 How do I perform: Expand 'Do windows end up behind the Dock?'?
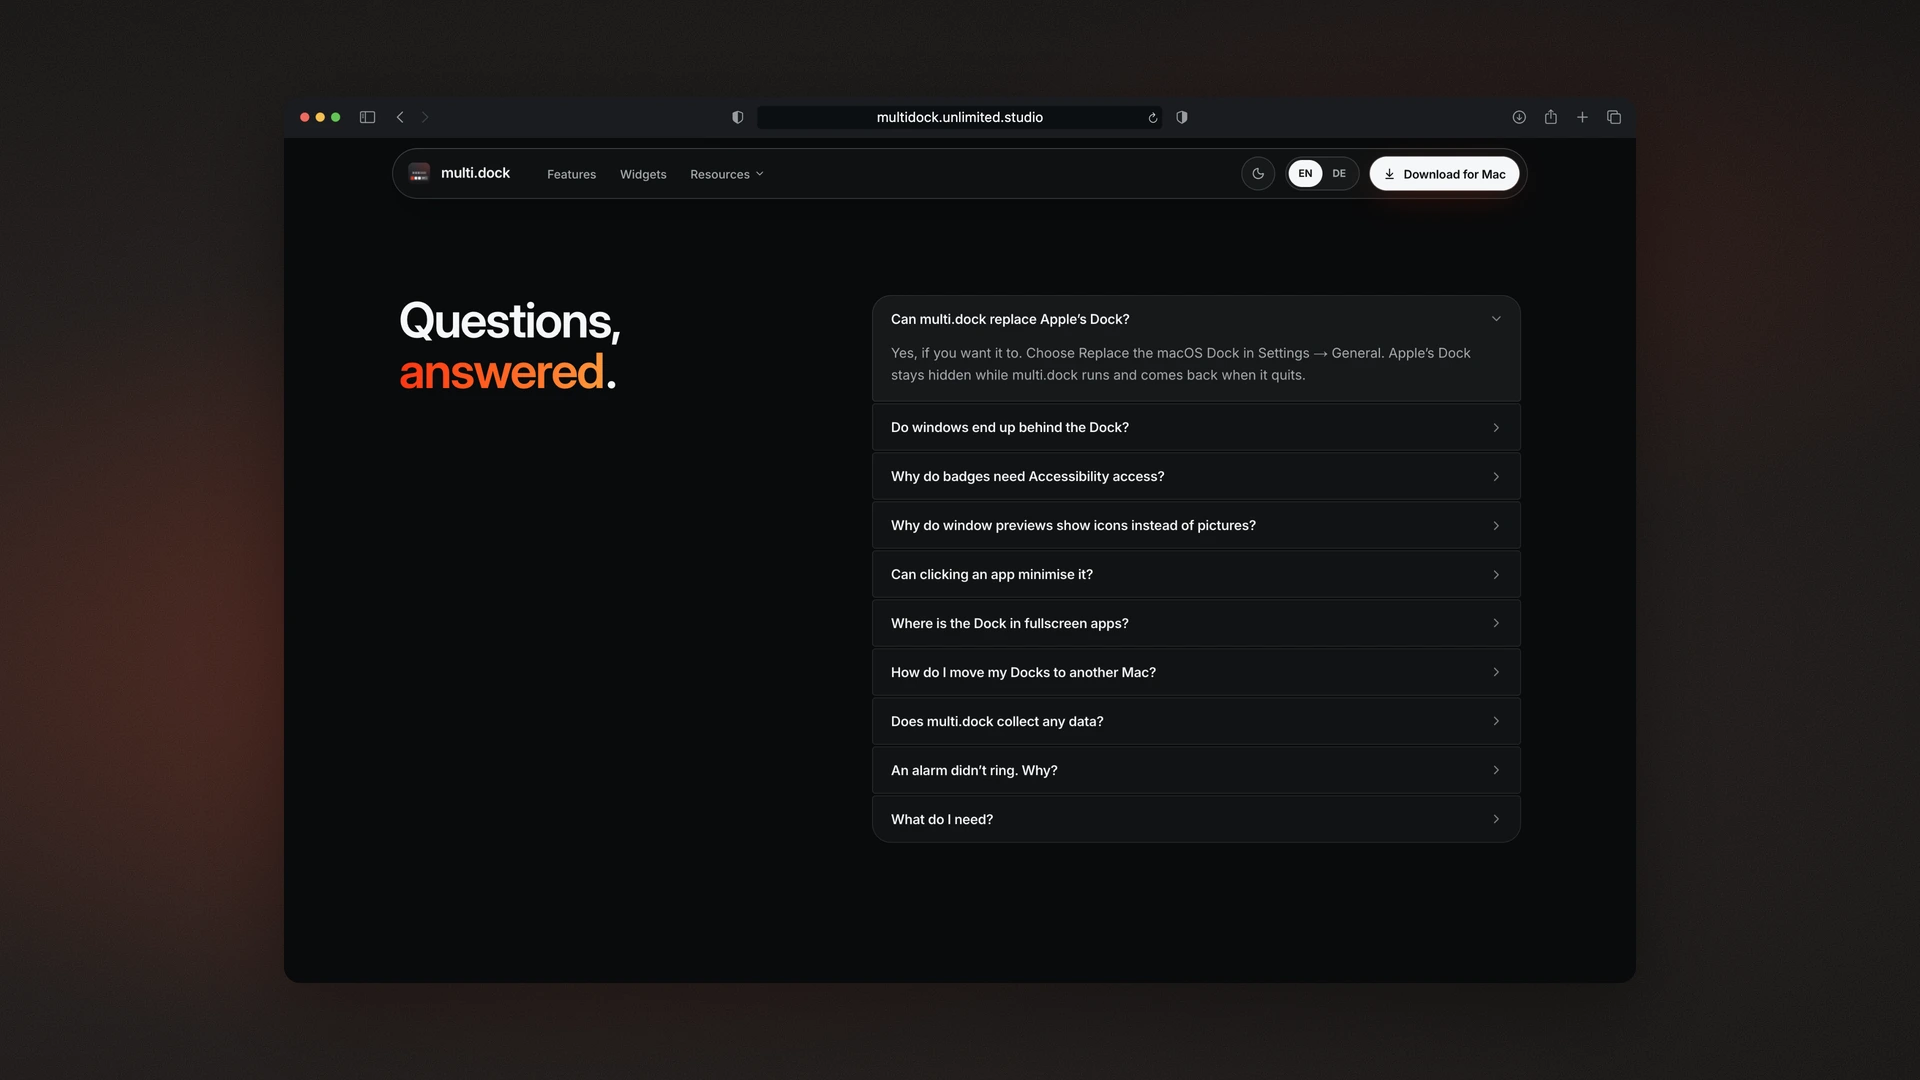click(x=1196, y=427)
